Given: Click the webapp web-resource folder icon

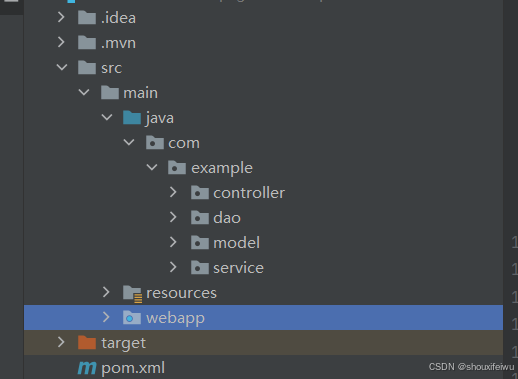Looking at the screenshot, I should (x=132, y=318).
